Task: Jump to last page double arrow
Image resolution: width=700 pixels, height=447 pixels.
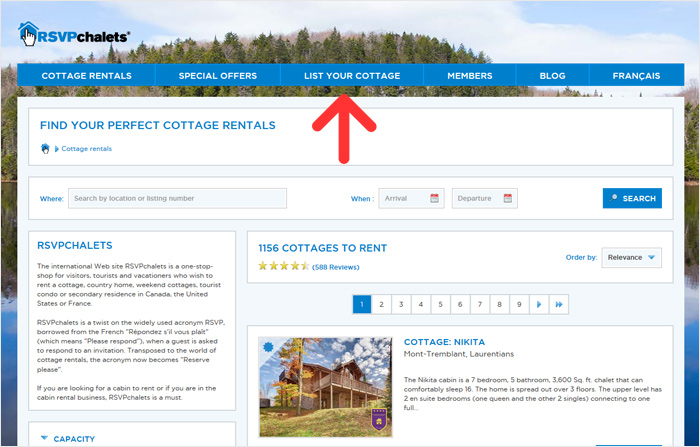Action: (x=559, y=305)
